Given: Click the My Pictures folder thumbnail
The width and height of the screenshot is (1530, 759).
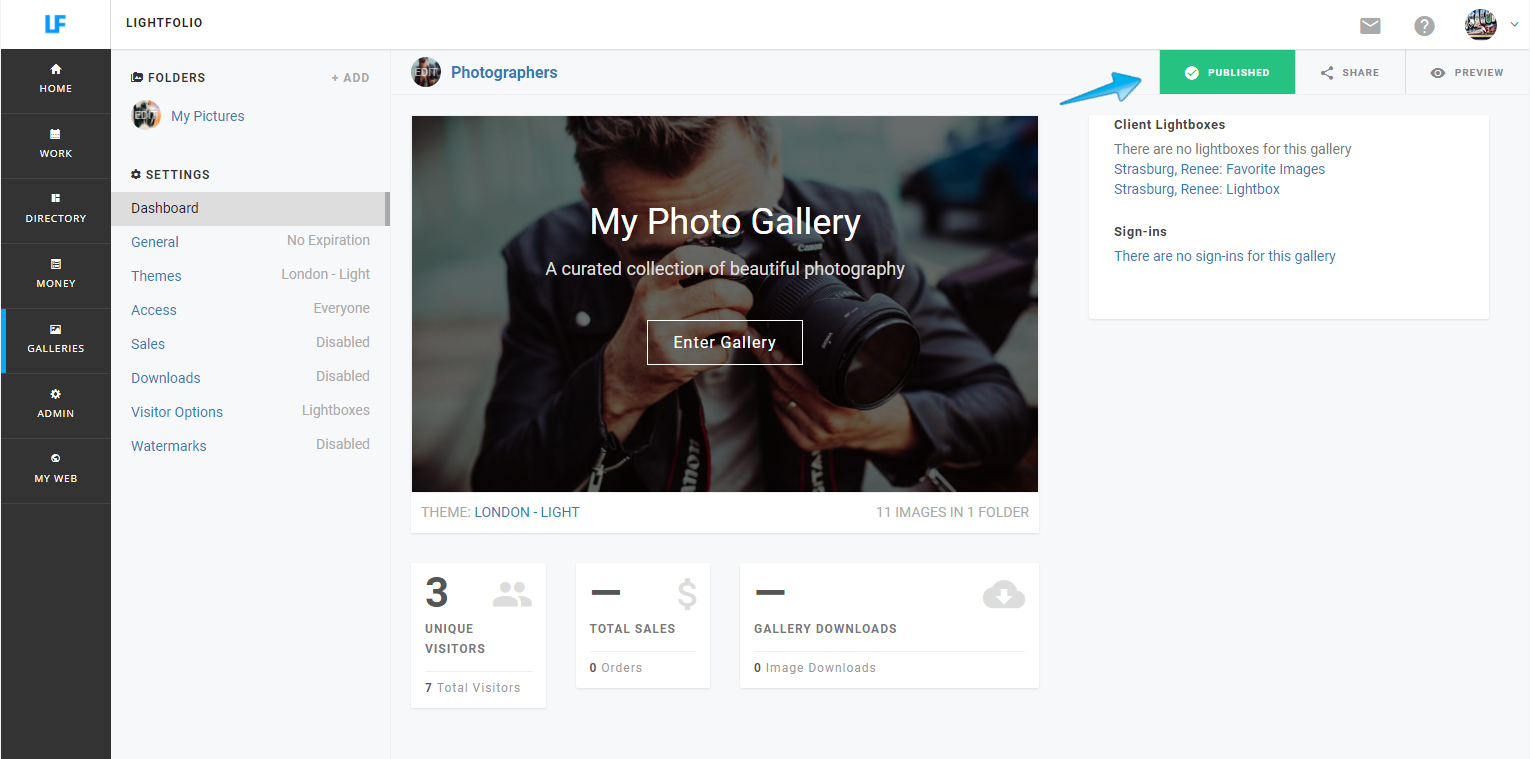Looking at the screenshot, I should 146,115.
